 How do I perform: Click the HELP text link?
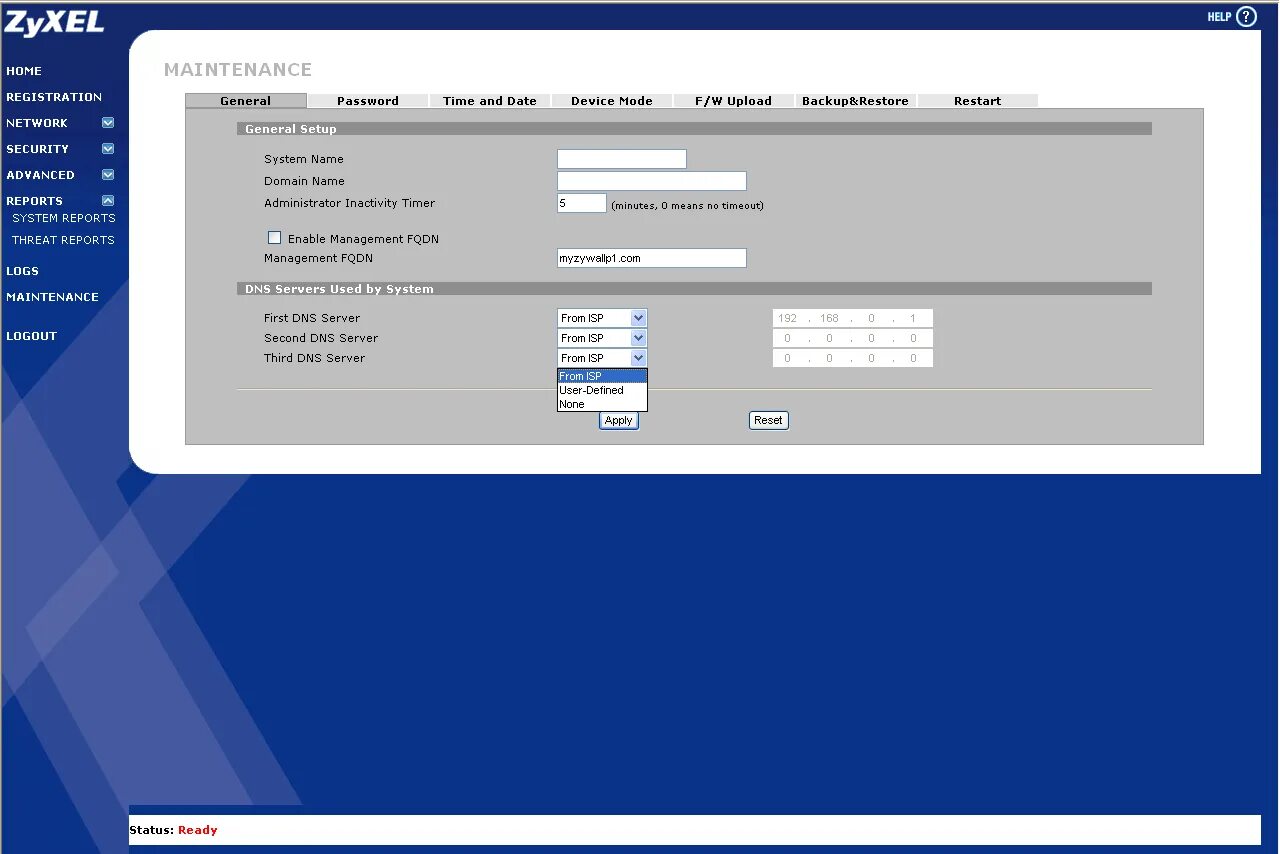(x=1219, y=17)
